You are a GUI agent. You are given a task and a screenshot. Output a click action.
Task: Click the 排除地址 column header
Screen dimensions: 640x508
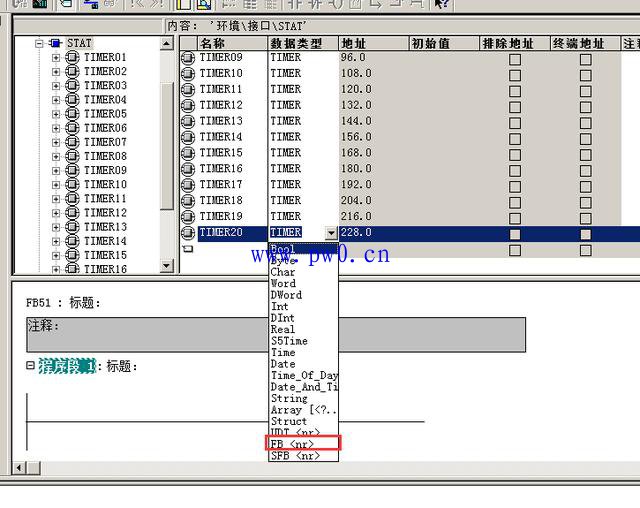point(515,43)
